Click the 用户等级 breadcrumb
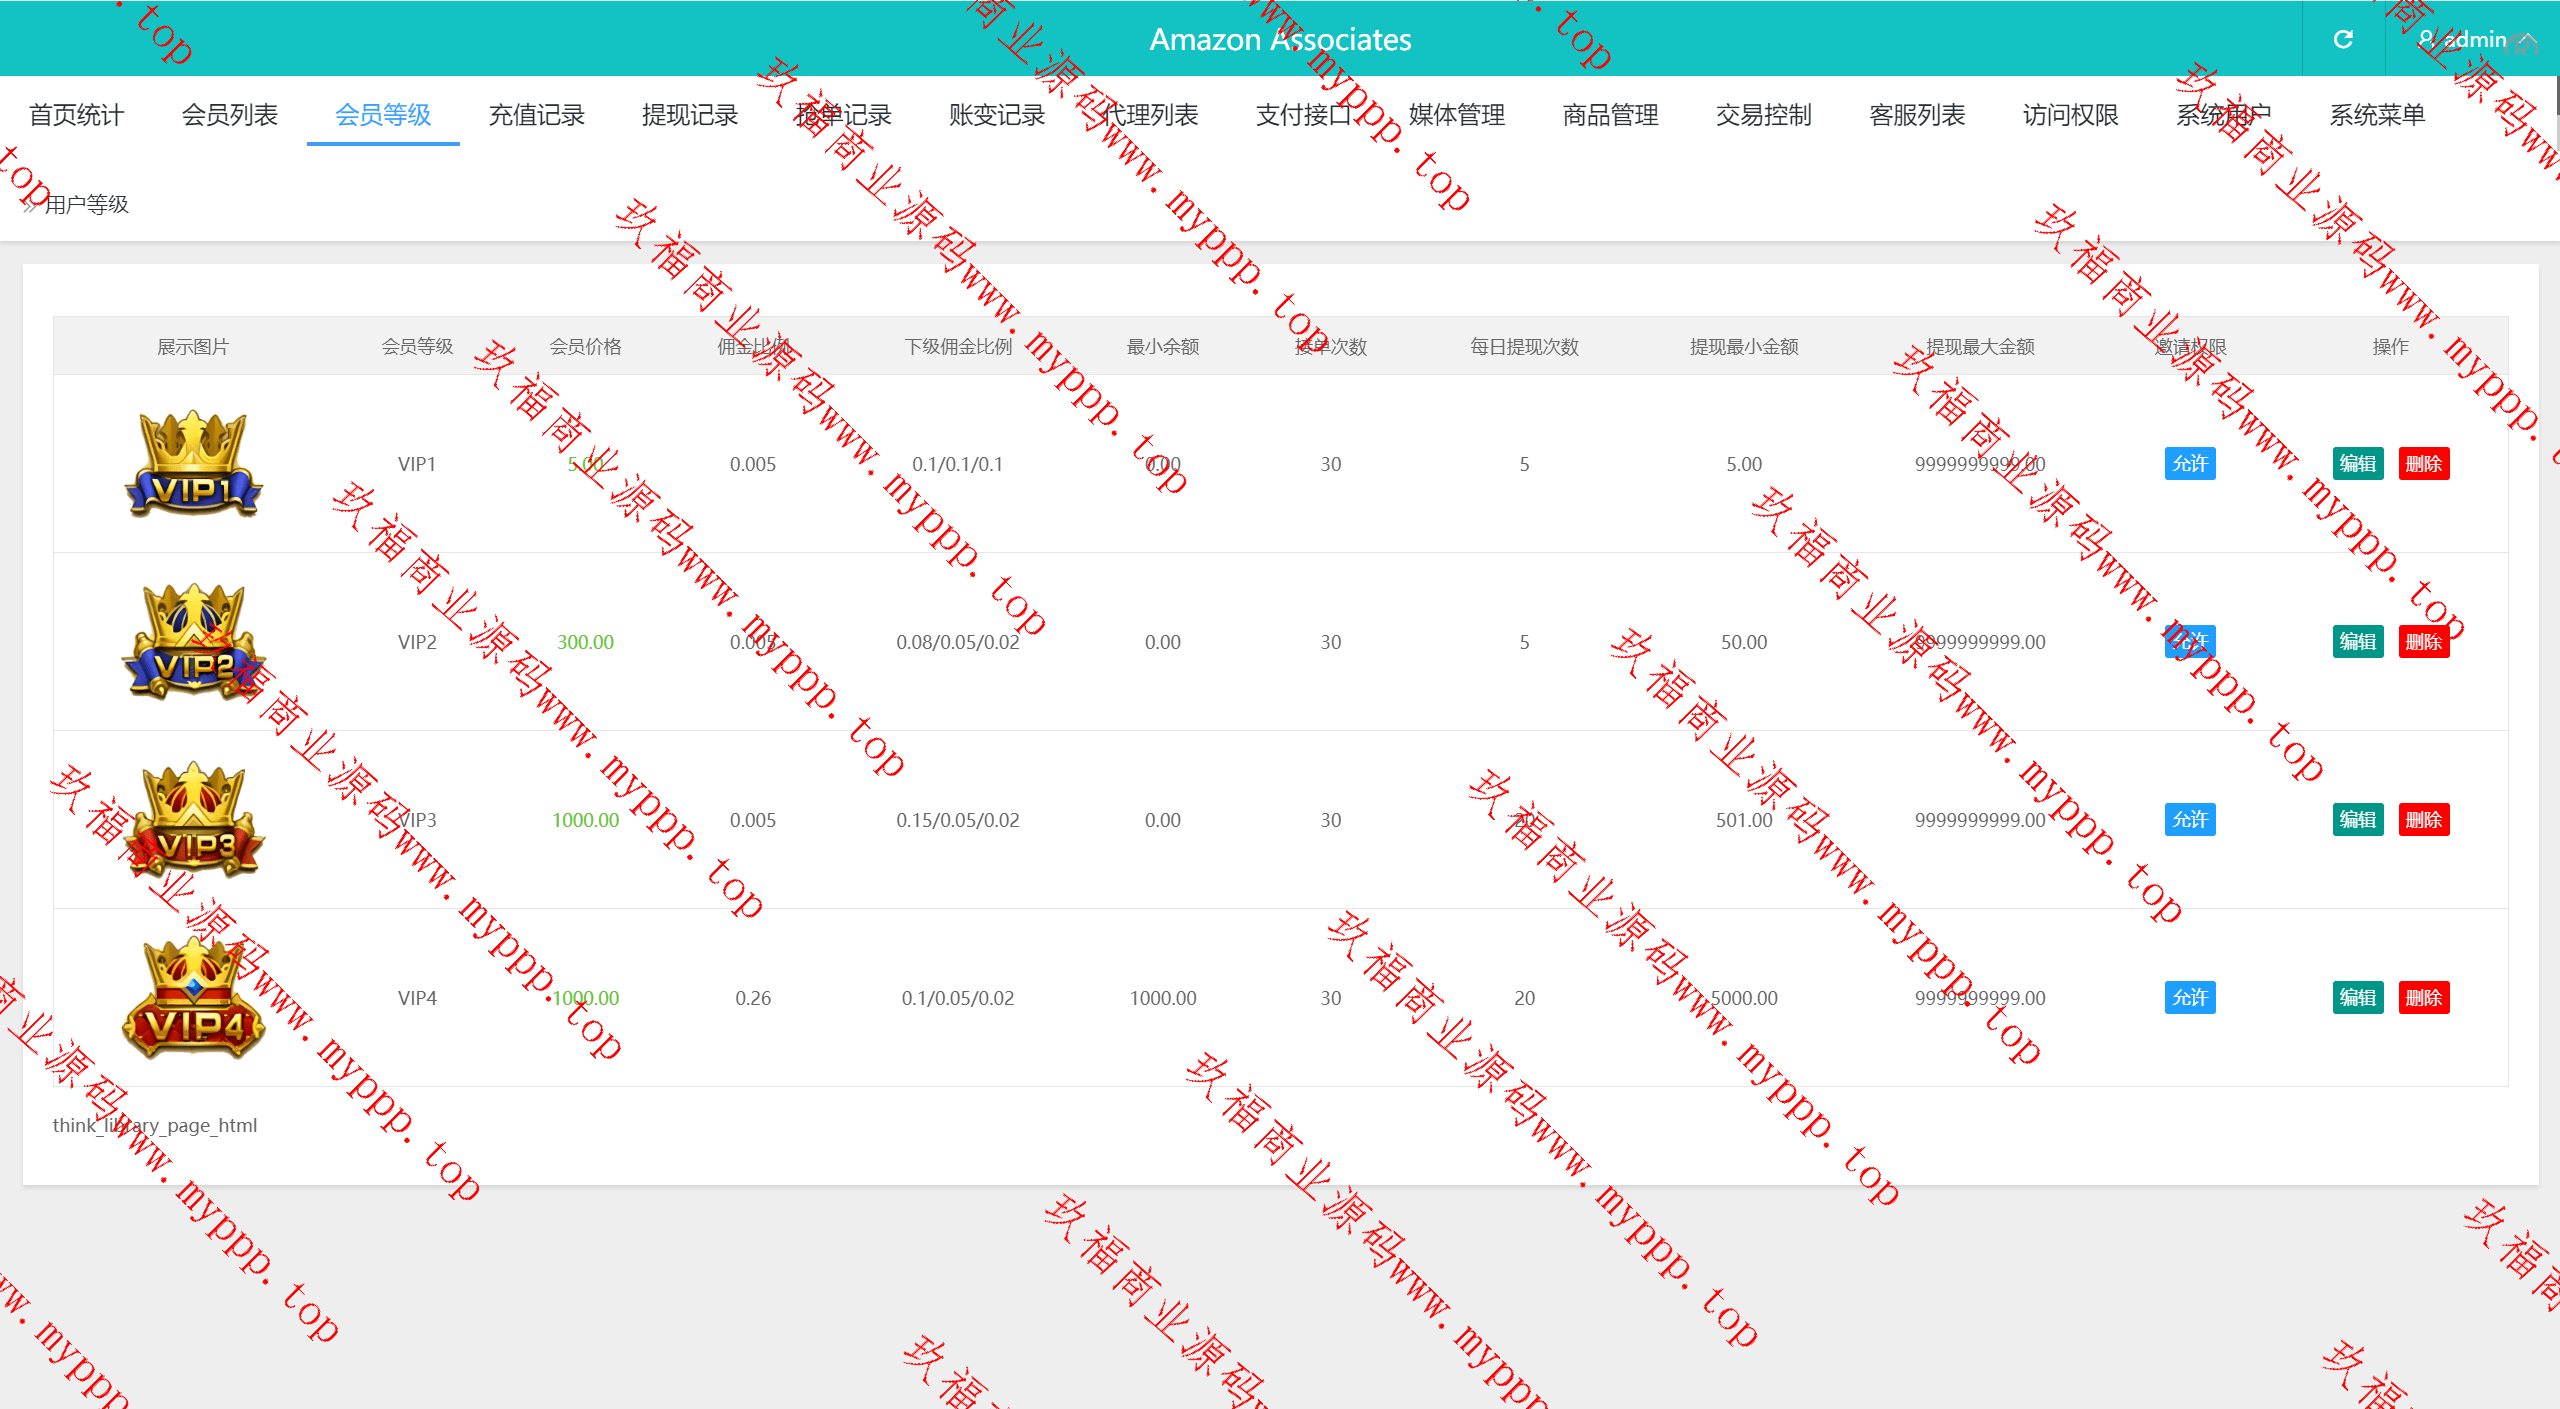The height and width of the screenshot is (1409, 2560). point(86,205)
